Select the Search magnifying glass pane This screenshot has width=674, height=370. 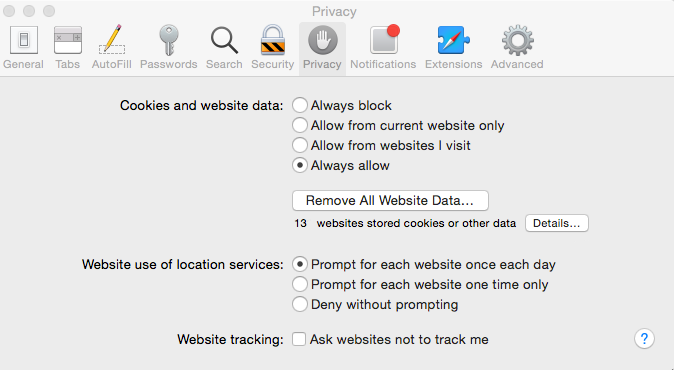(224, 47)
